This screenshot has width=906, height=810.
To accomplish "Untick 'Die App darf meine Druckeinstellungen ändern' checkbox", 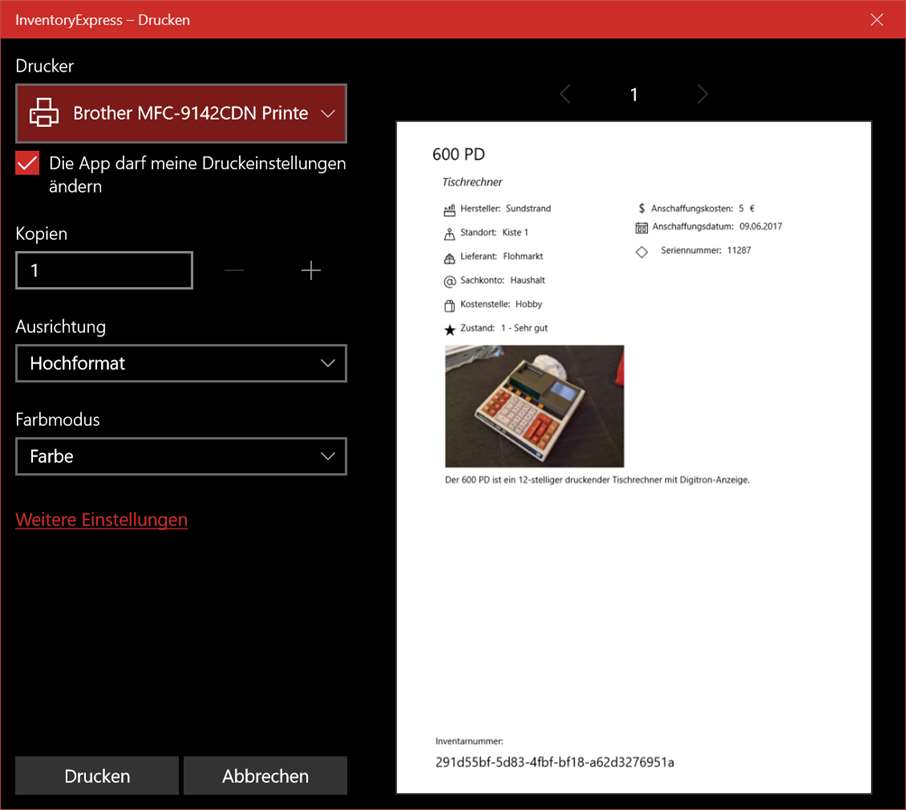I will [27, 164].
